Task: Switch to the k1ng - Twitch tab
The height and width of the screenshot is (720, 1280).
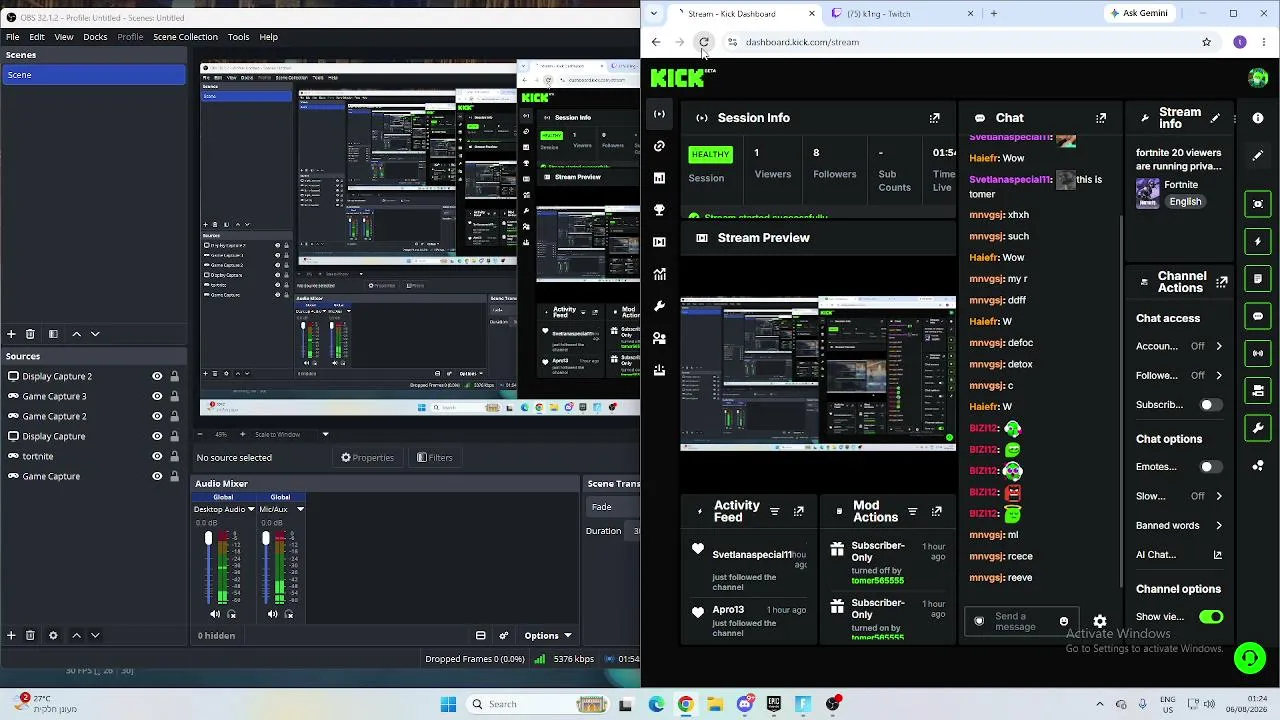Action: coord(900,14)
